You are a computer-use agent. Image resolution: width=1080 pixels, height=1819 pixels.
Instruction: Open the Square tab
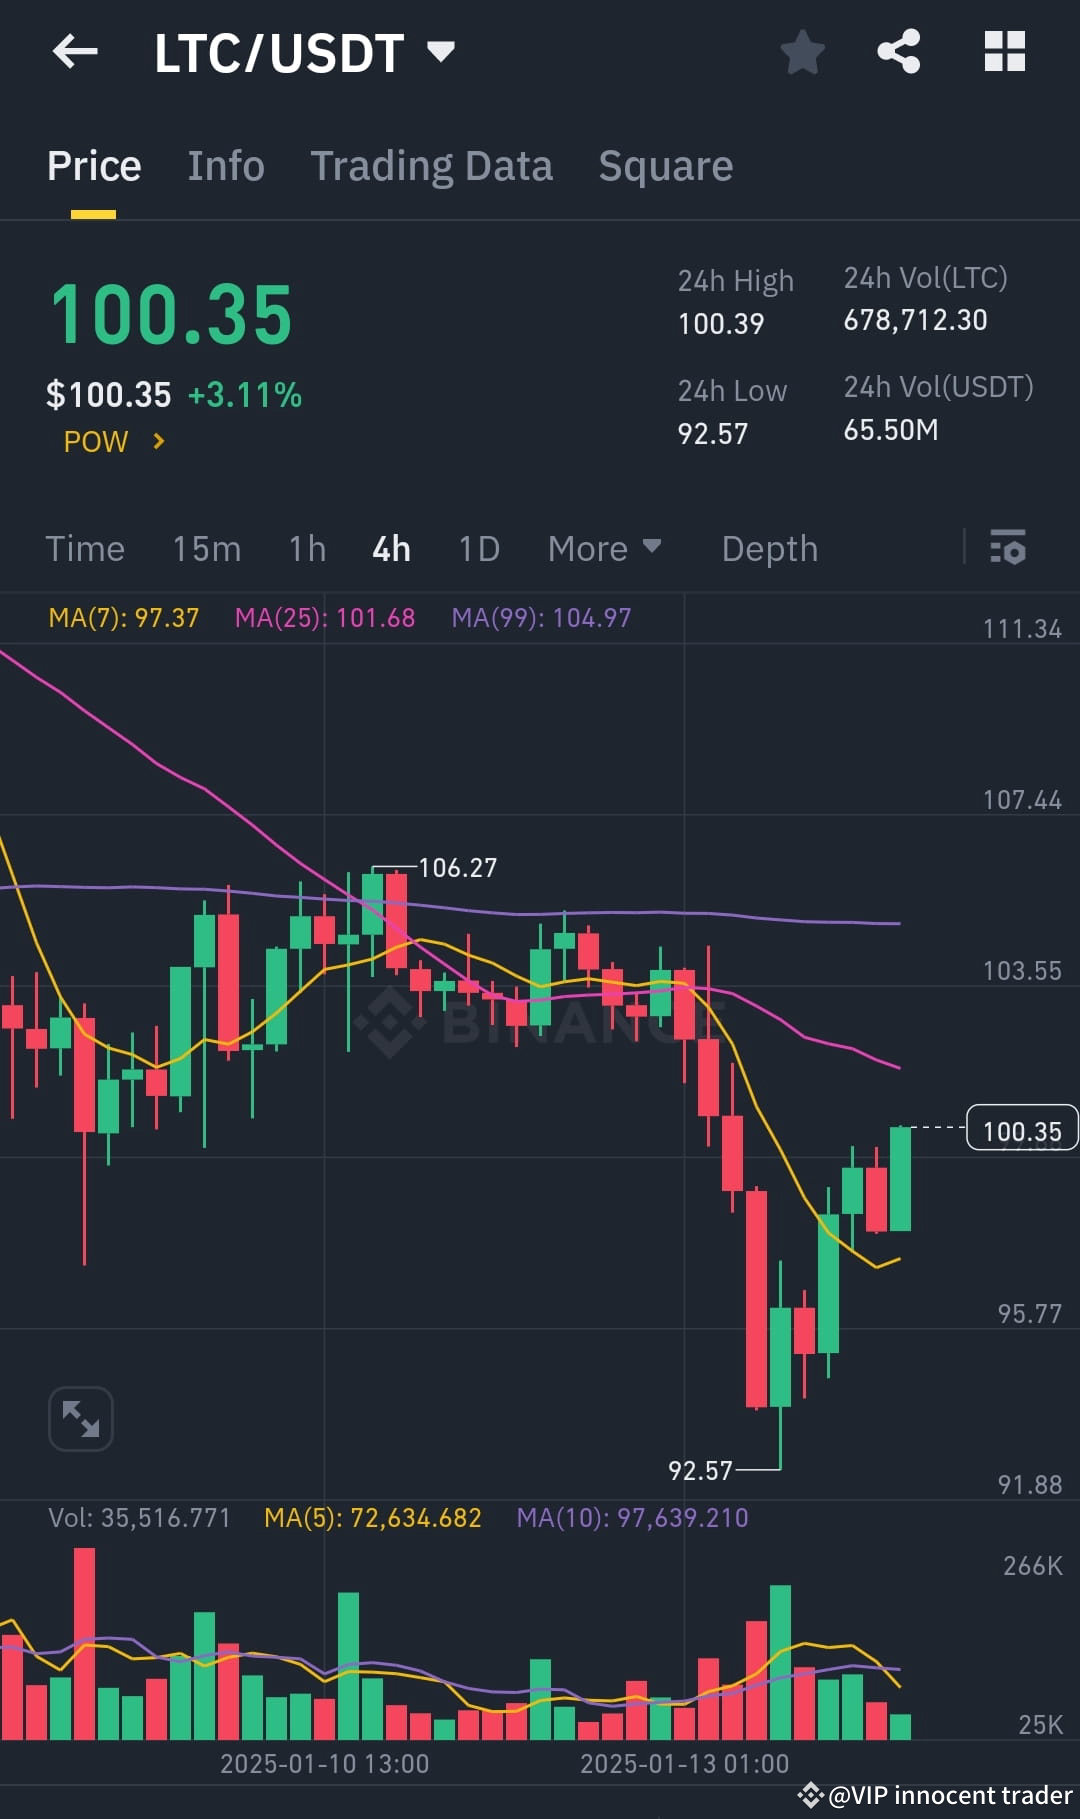point(665,165)
